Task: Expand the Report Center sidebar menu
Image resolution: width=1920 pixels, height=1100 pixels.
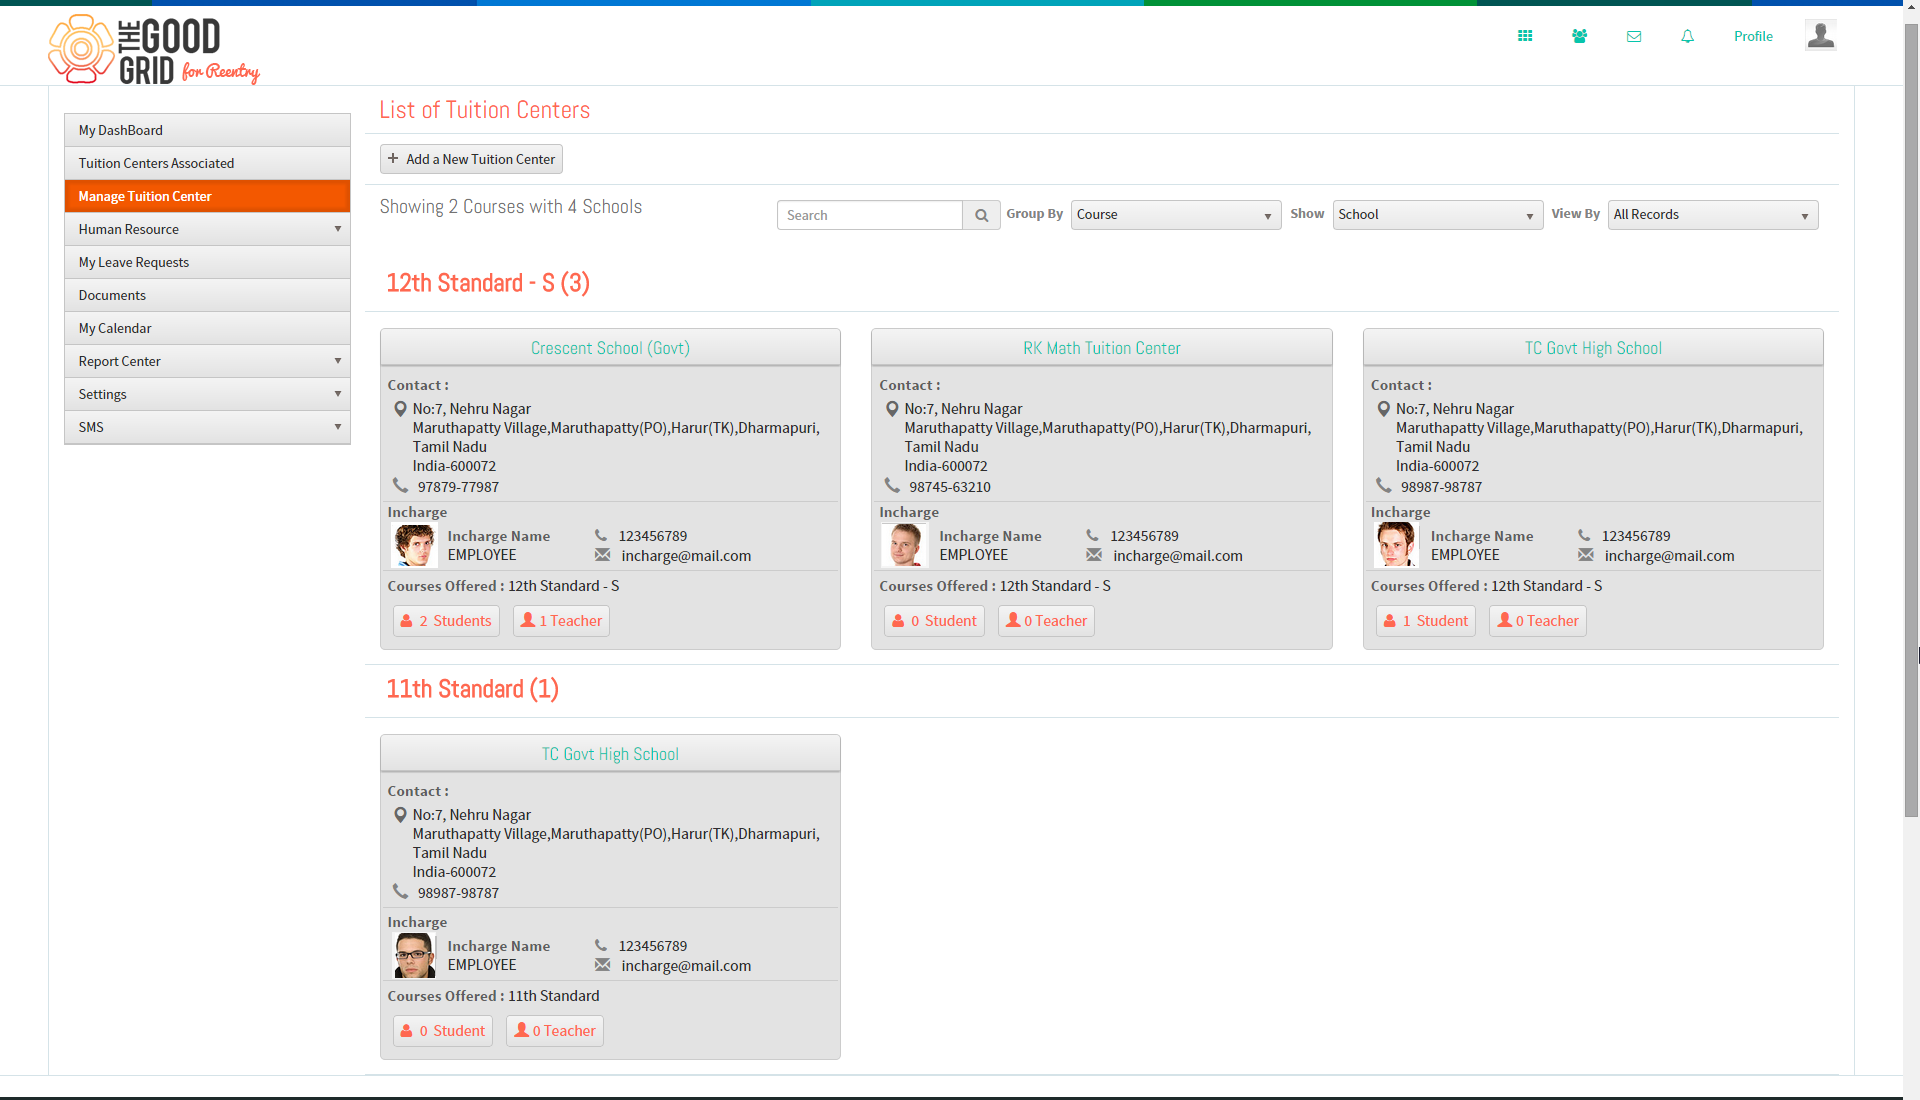Action: [207, 361]
